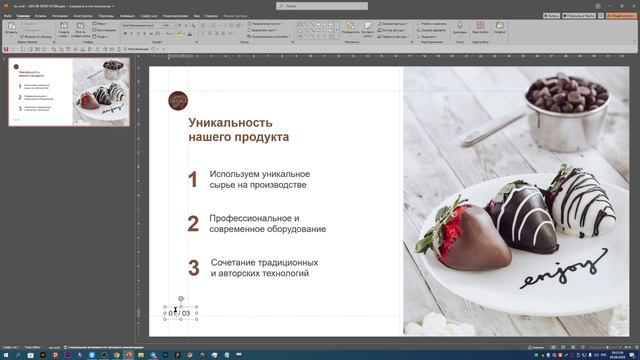Click the title "Уникальность нашего продукта"

point(238,129)
